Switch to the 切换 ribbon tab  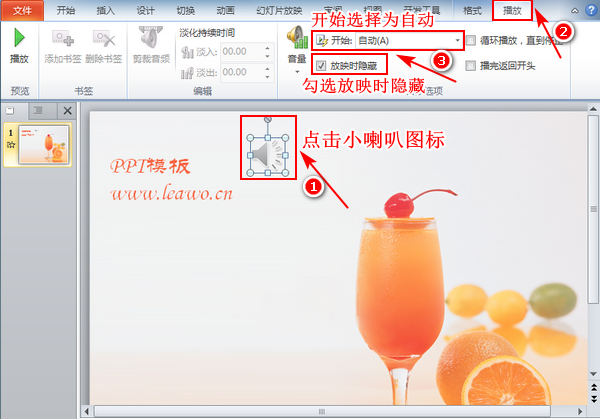(186, 10)
